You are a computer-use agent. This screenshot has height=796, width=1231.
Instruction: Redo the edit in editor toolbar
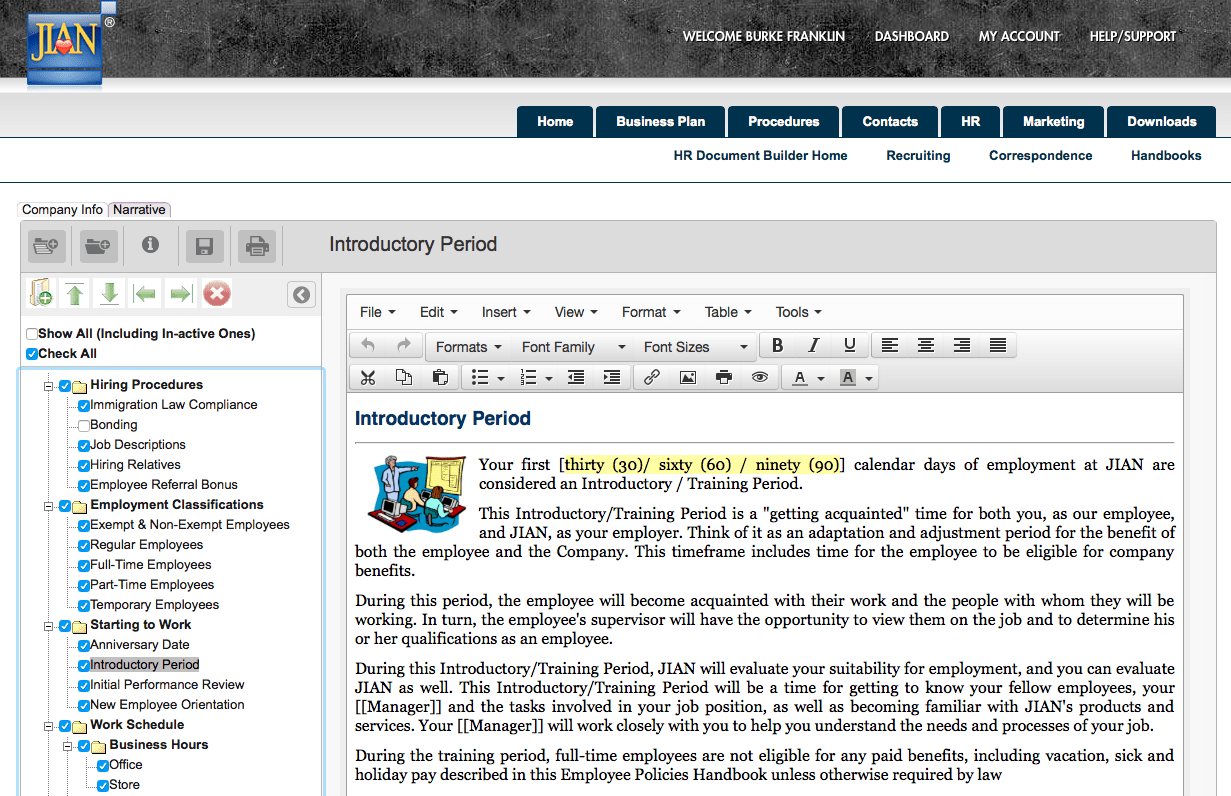[404, 346]
